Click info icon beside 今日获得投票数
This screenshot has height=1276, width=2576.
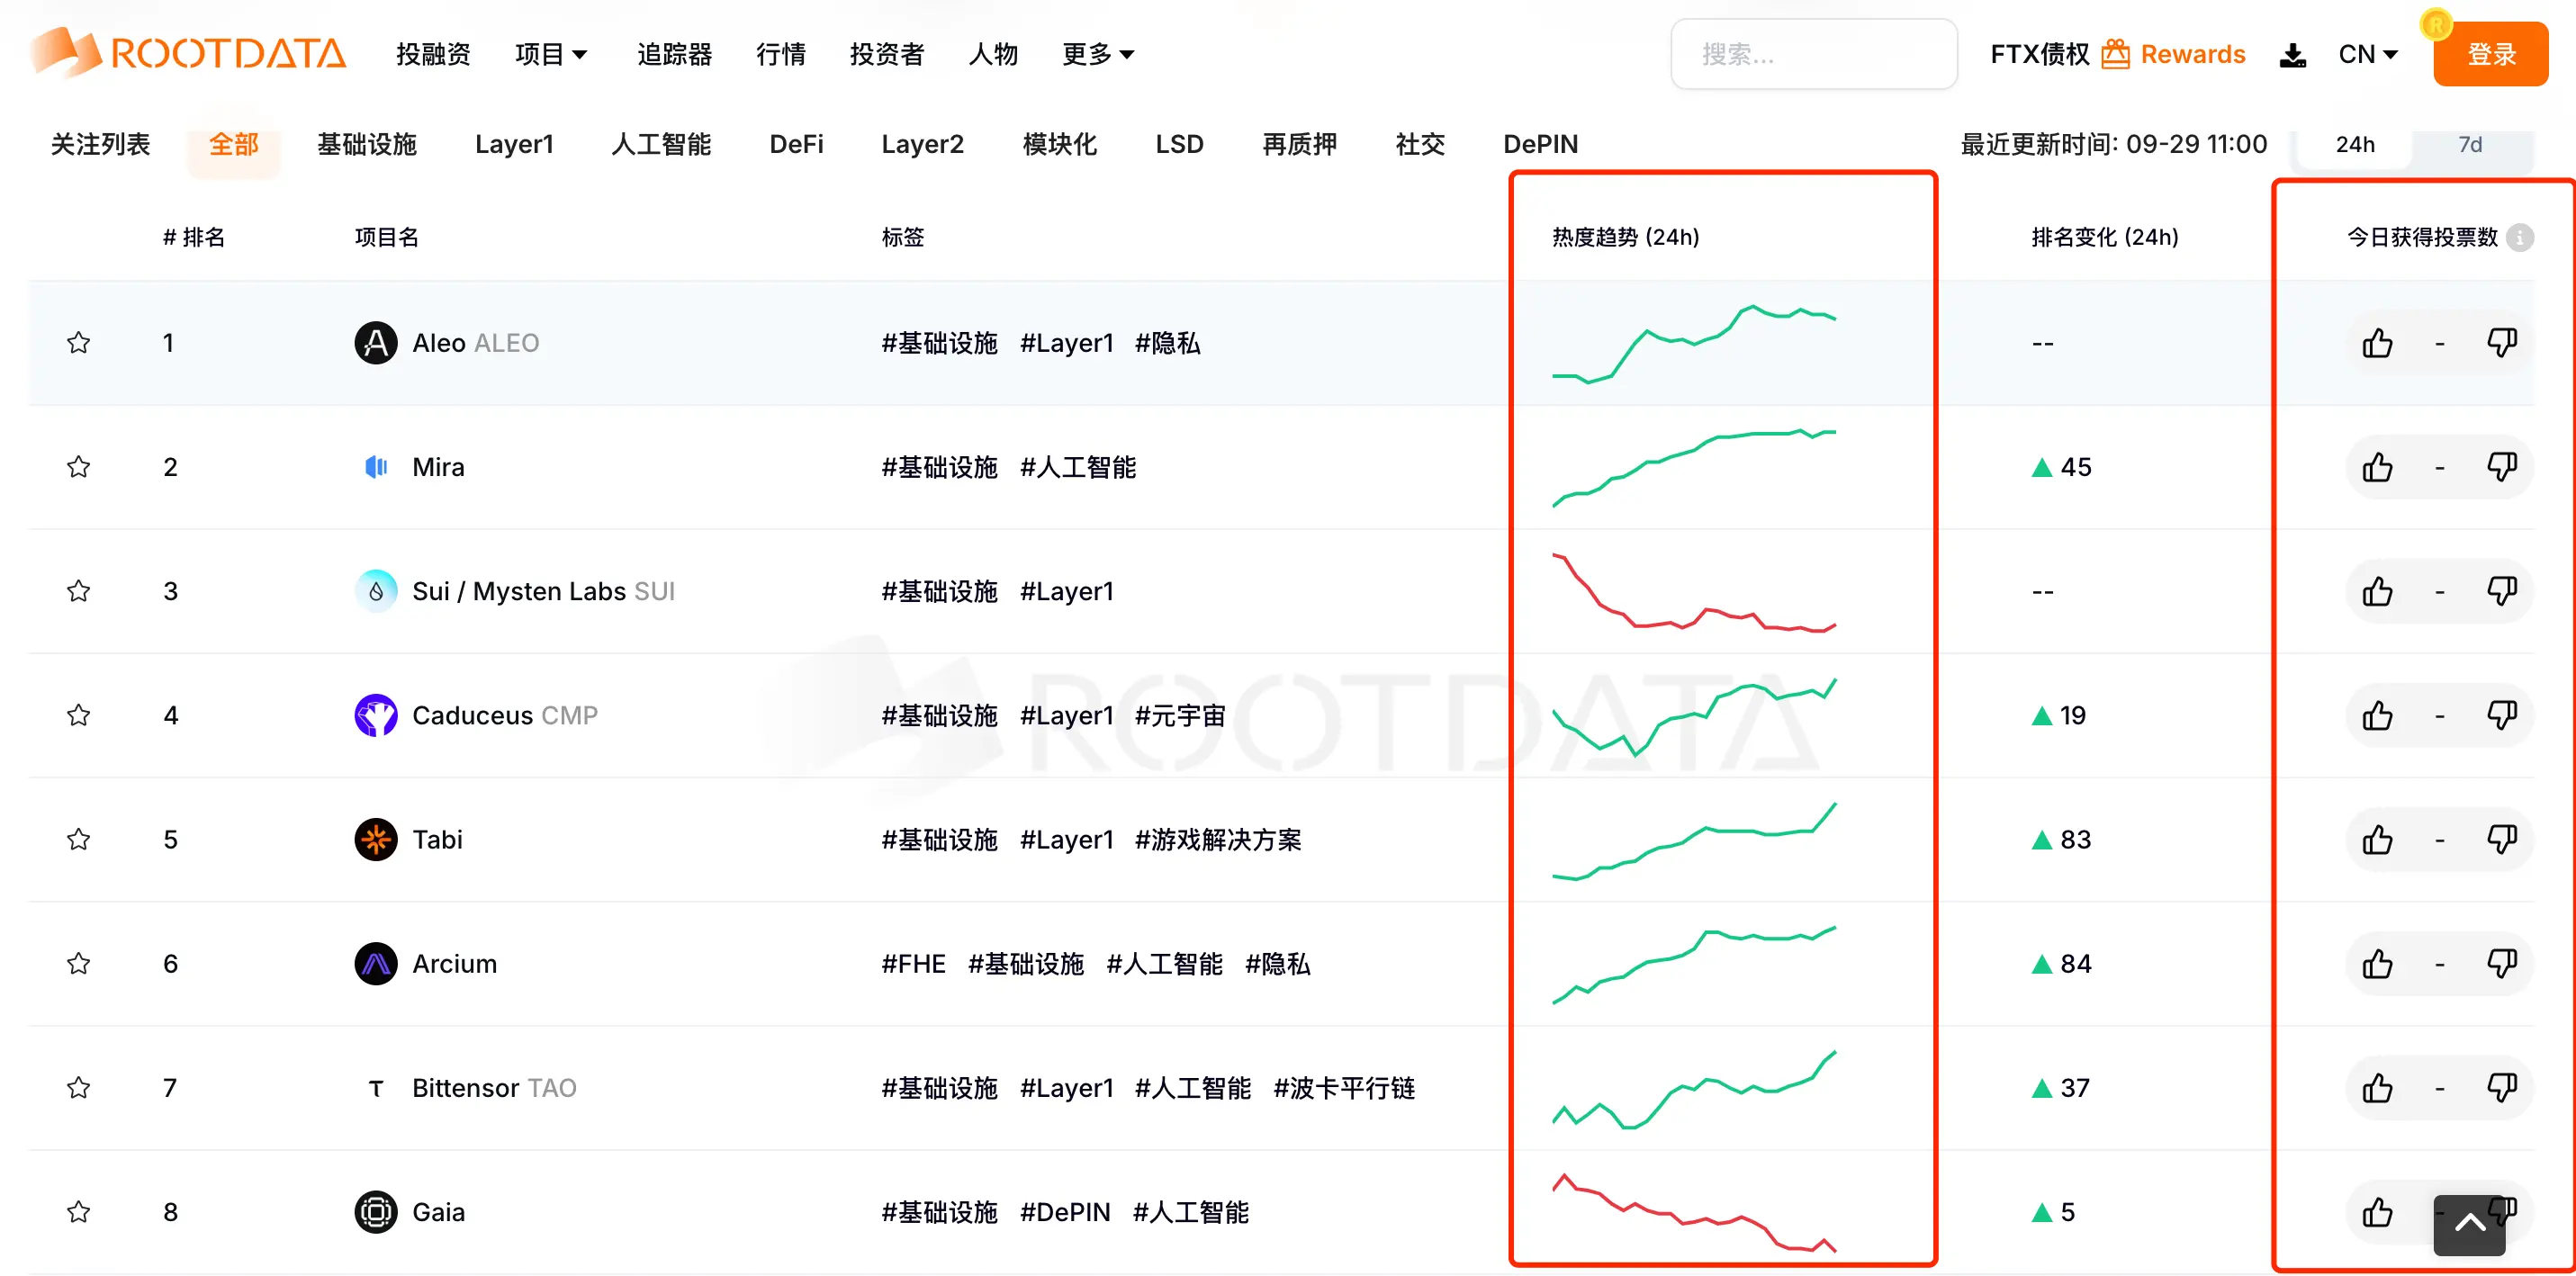pos(2521,238)
